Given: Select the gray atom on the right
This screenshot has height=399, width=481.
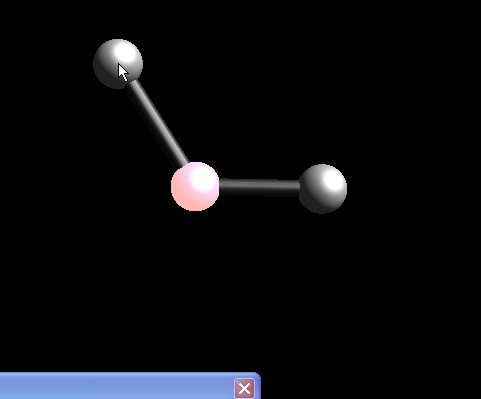Looking at the screenshot, I should (x=323, y=189).
